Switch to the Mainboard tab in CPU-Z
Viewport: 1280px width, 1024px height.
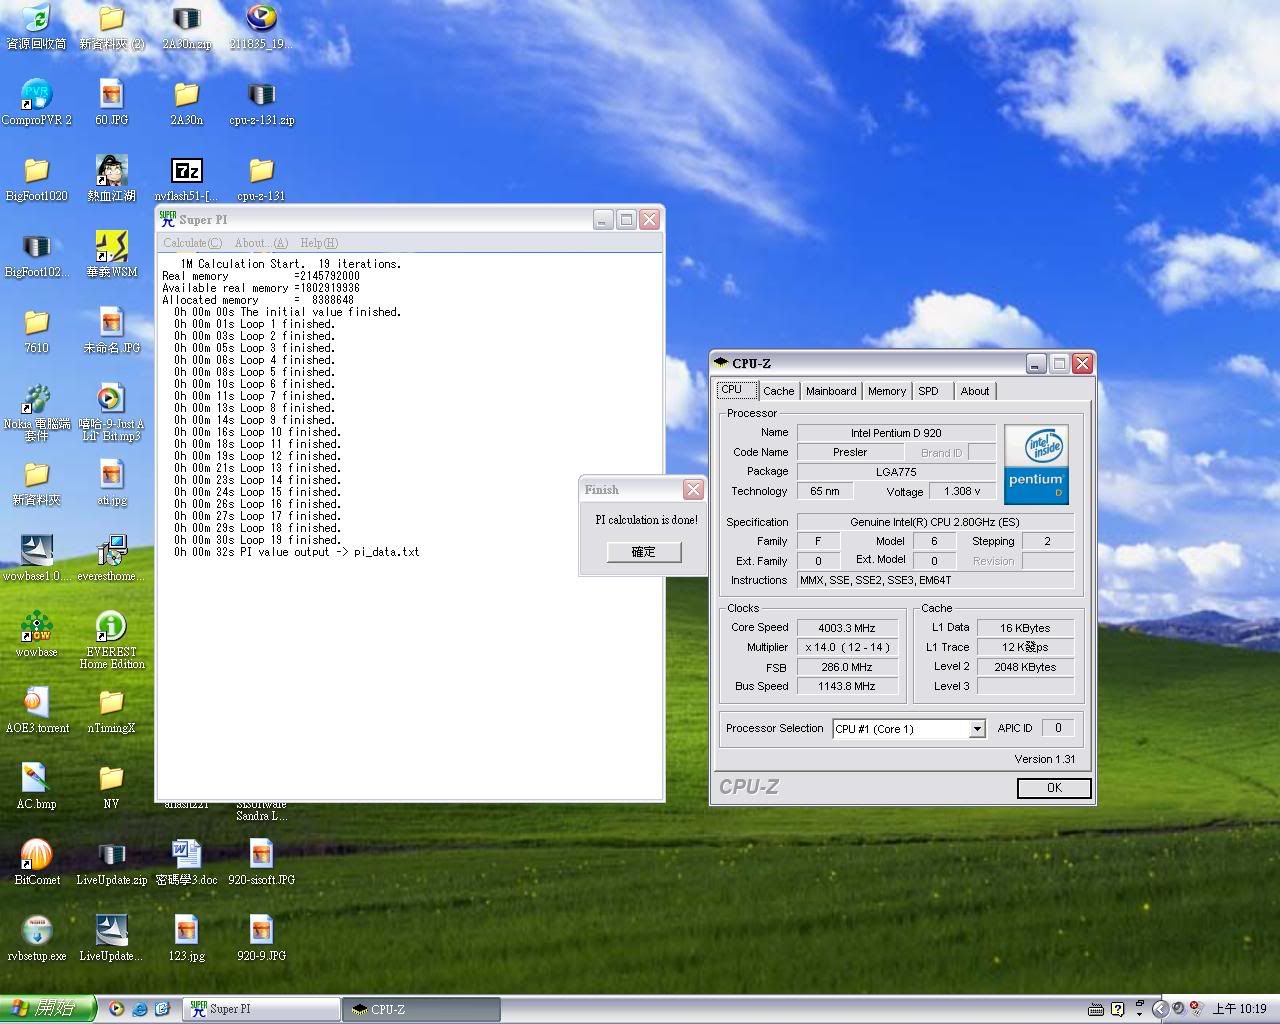[831, 391]
